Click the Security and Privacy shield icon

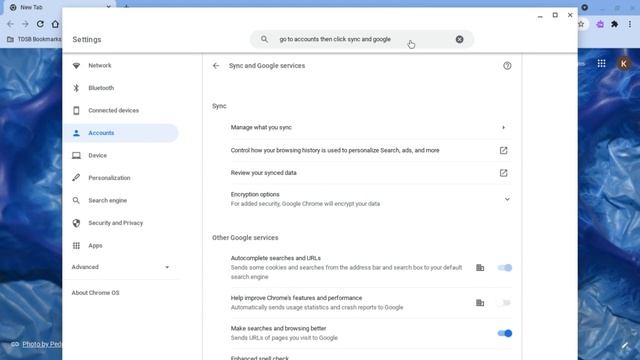coord(76,223)
